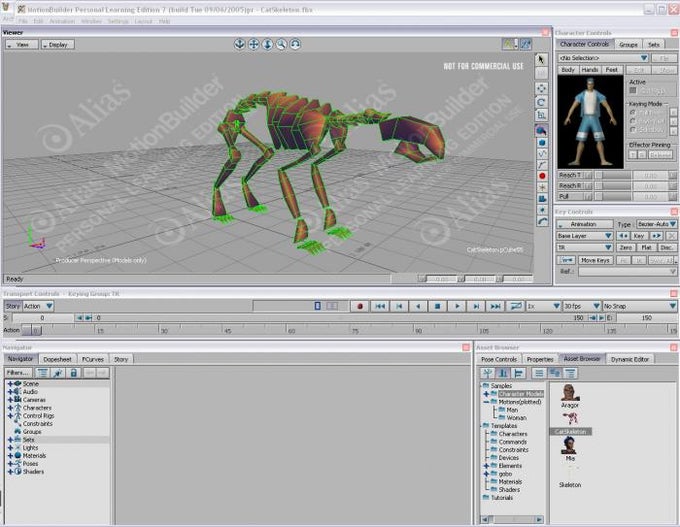Jump to the end of the take
The width and height of the screenshot is (680, 527).
point(495,306)
